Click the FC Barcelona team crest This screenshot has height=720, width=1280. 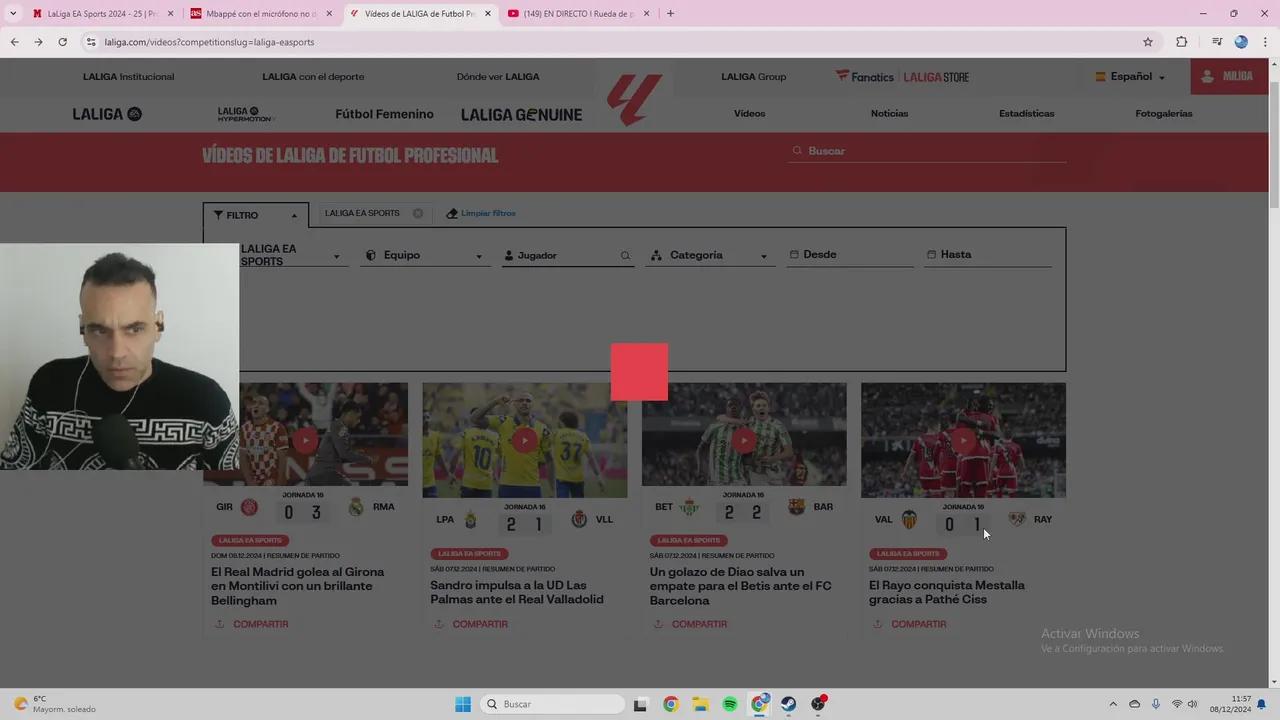(x=796, y=507)
